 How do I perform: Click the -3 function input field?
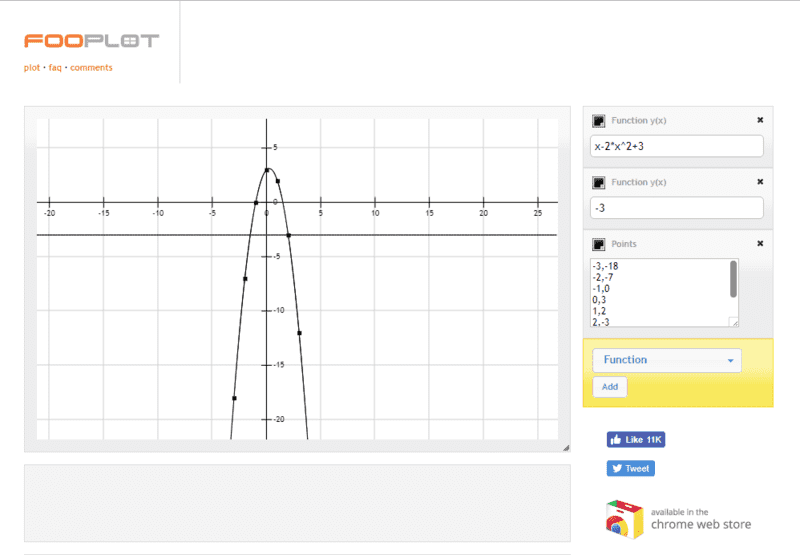(x=677, y=208)
